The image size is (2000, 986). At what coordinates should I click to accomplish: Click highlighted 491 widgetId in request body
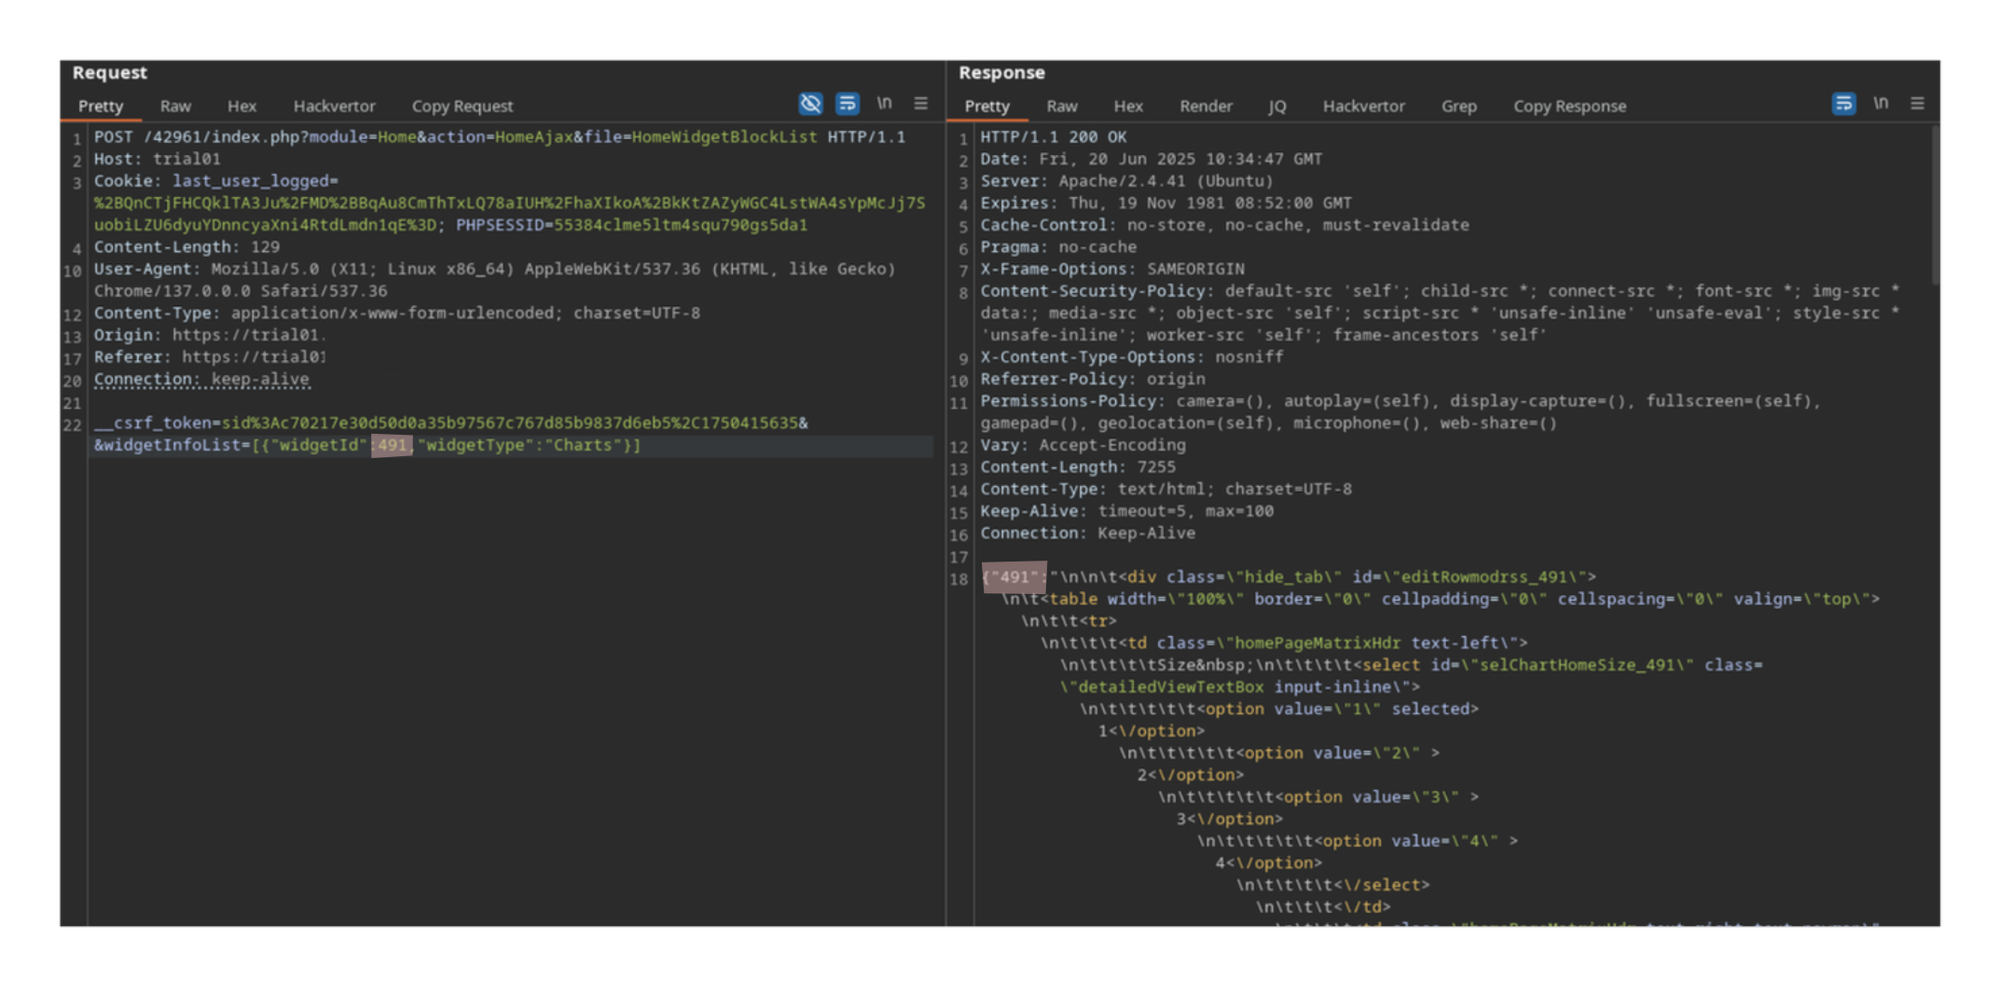tap(392, 445)
